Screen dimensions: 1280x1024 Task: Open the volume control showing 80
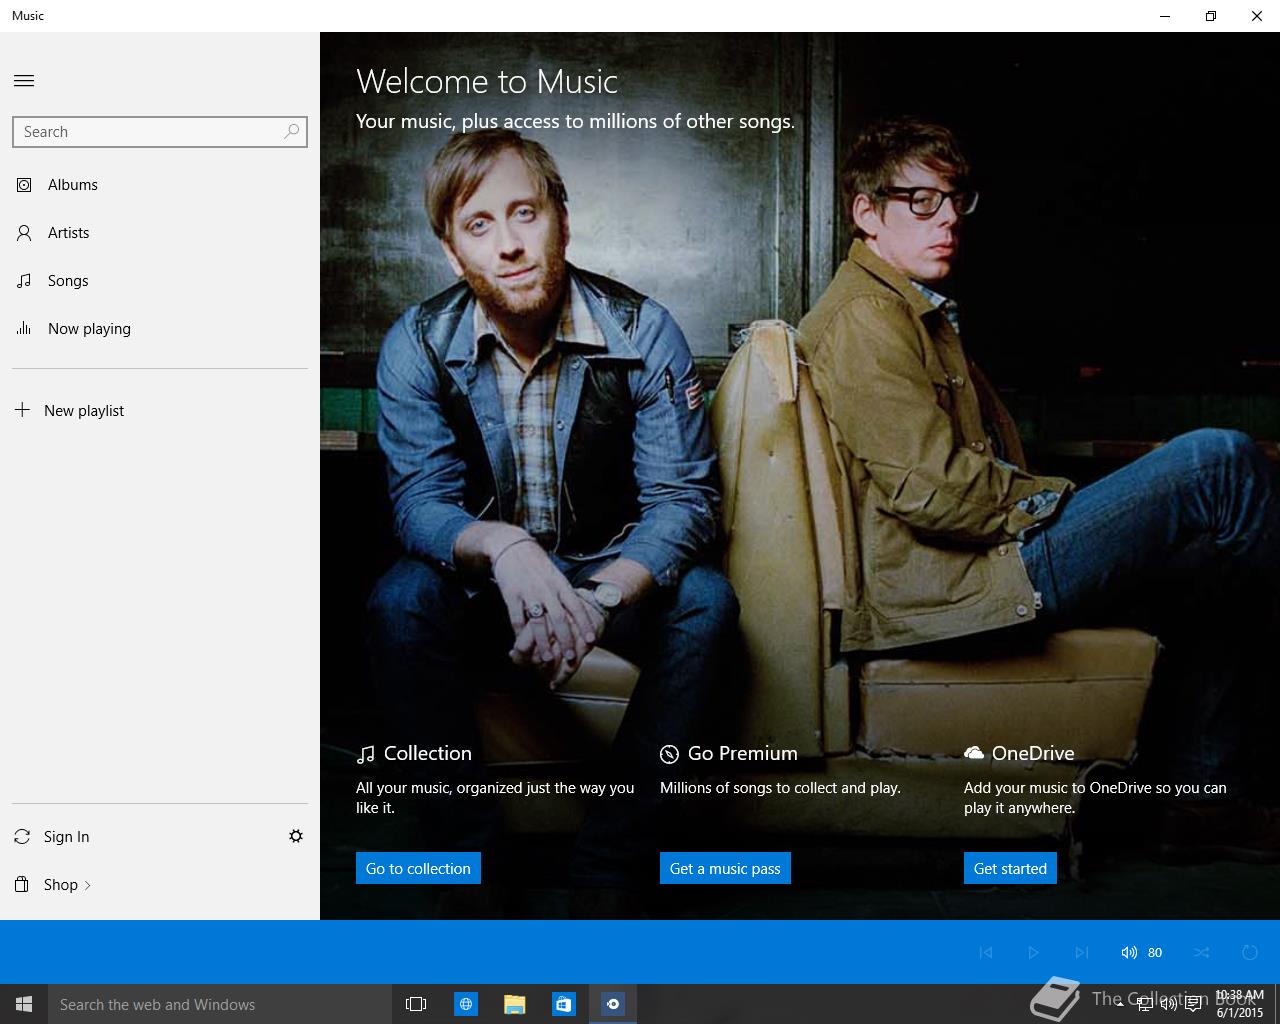point(1141,952)
